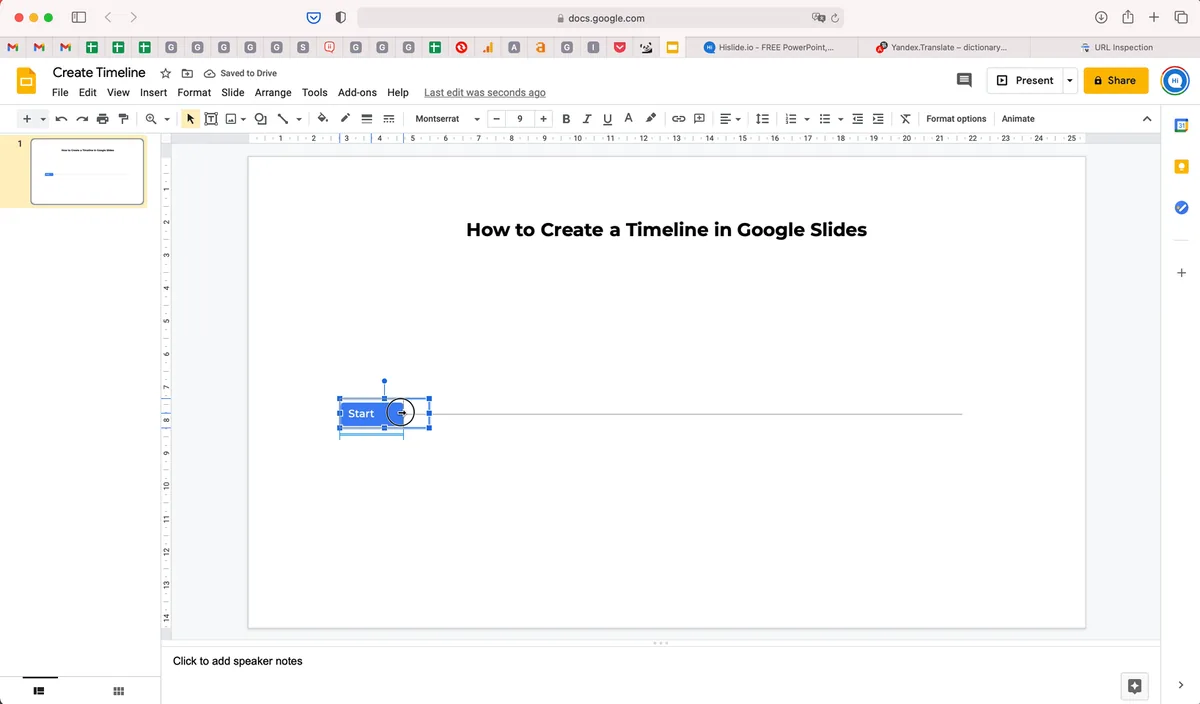The height and width of the screenshot is (704, 1200).
Task: Decrease the paragraph indent
Action: (857, 119)
